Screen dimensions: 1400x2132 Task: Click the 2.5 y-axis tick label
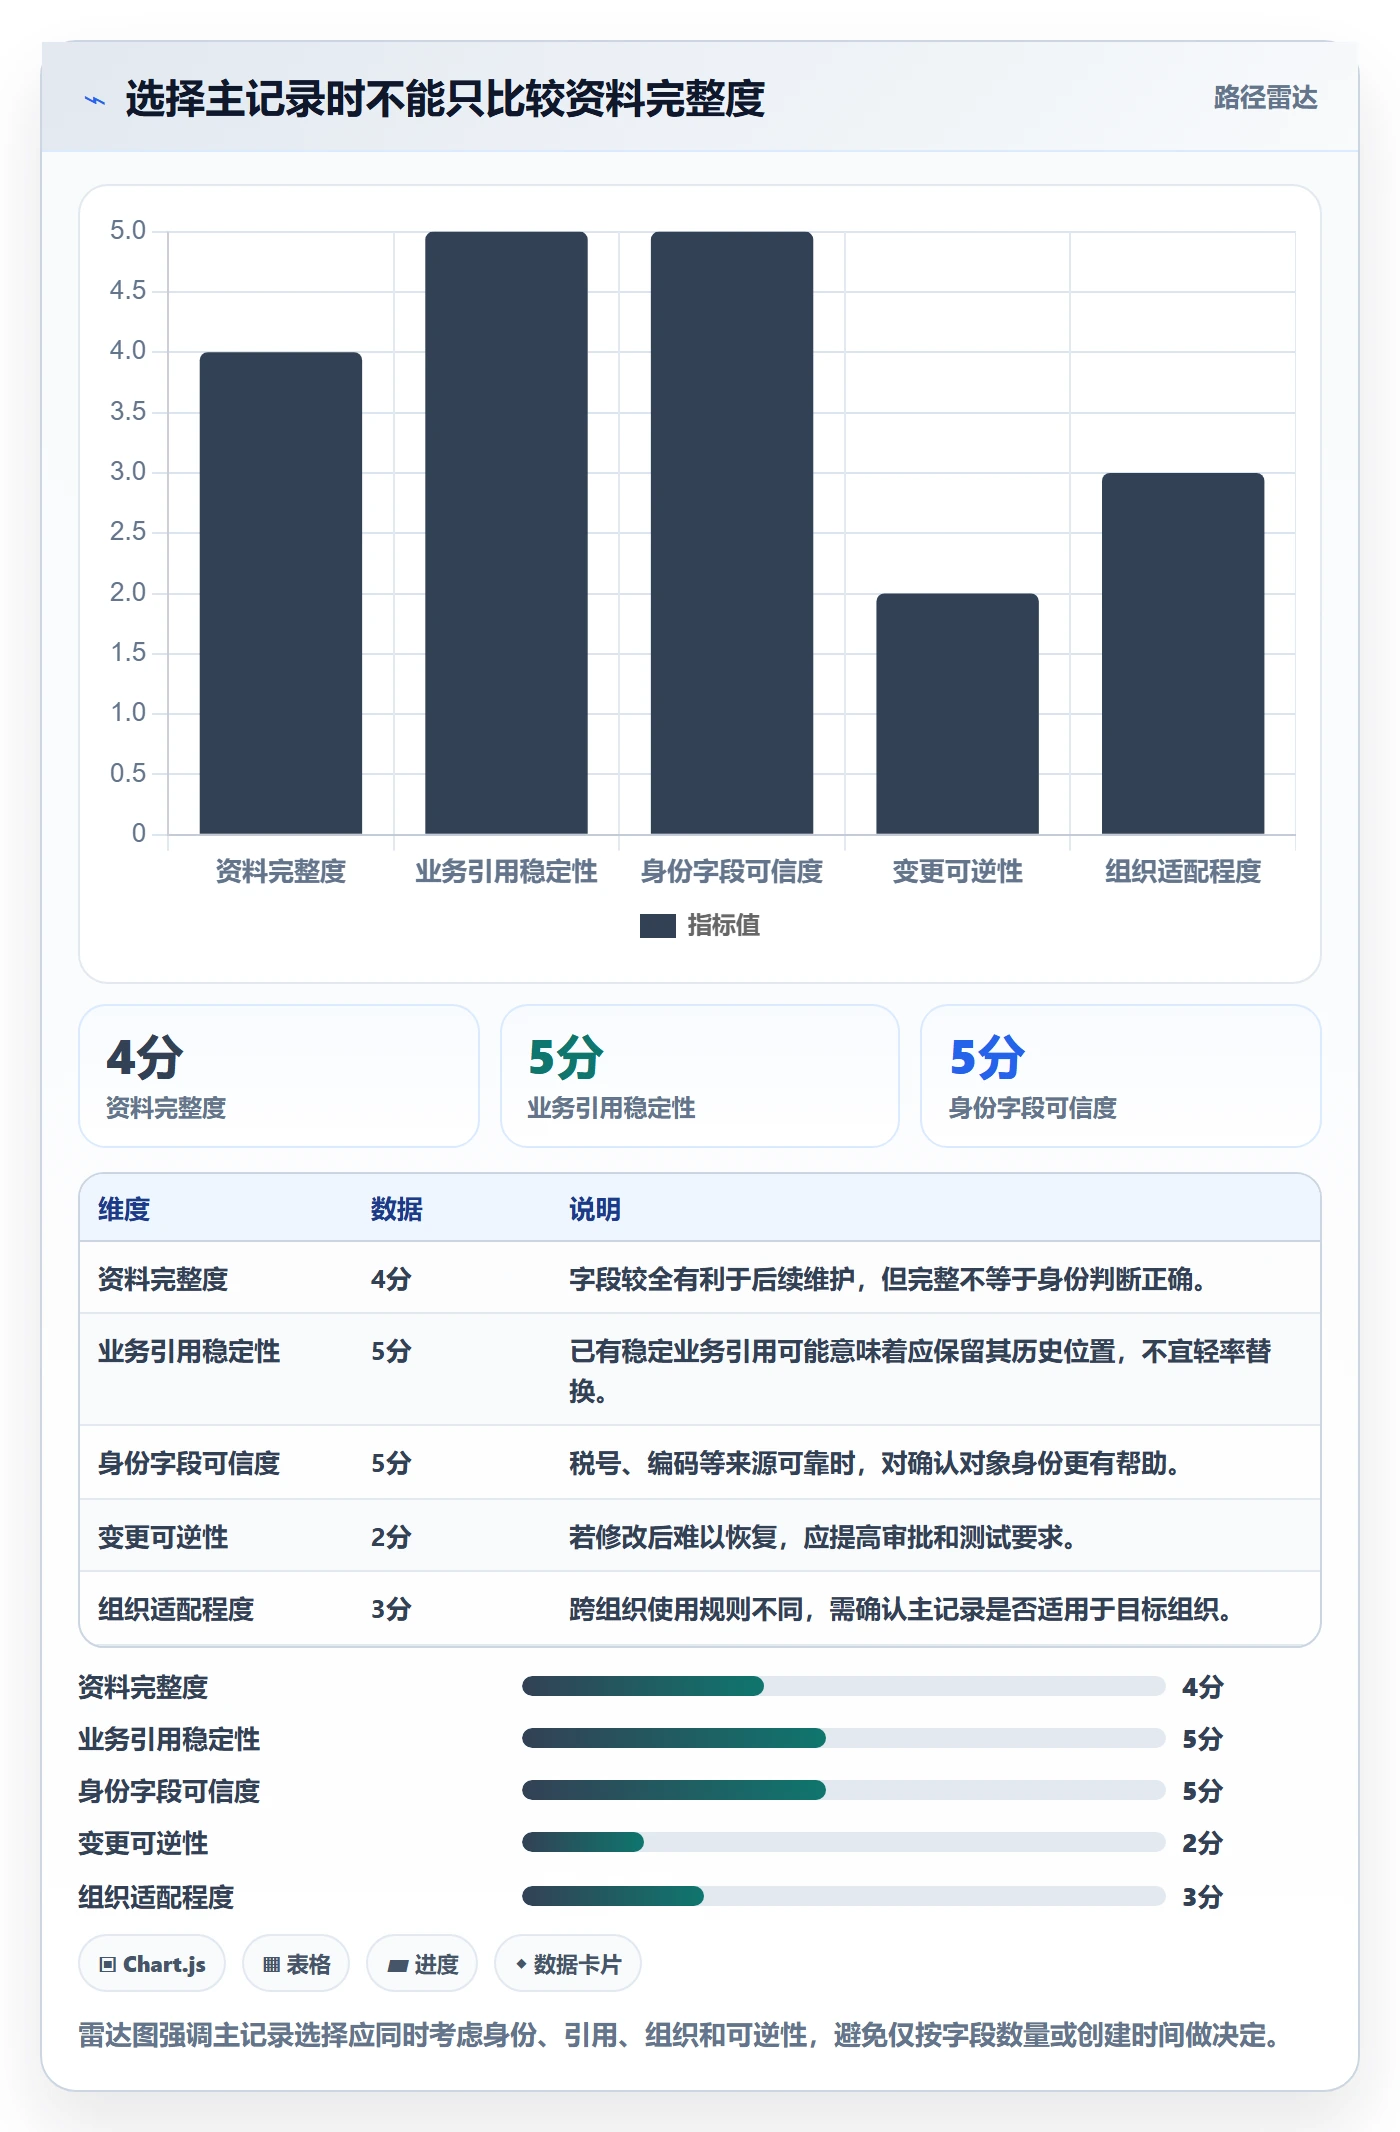(128, 532)
